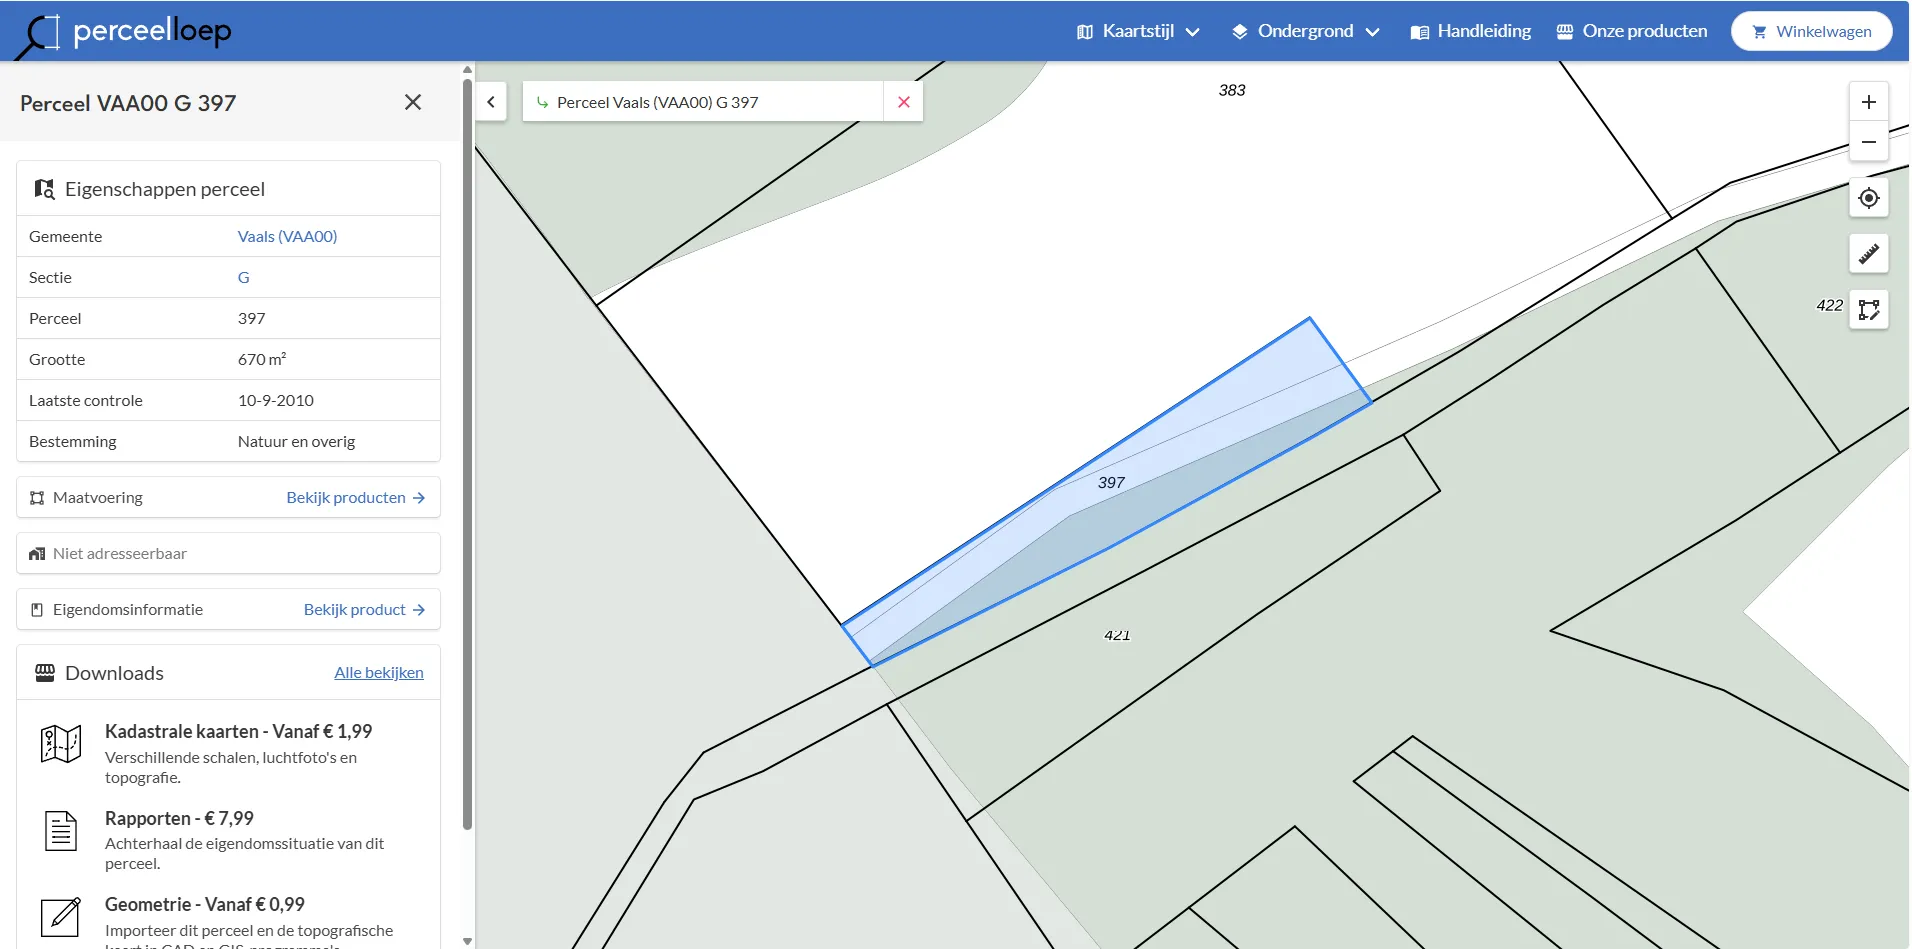
Task: Select the Handleiding book icon
Action: pyautogui.click(x=1420, y=32)
